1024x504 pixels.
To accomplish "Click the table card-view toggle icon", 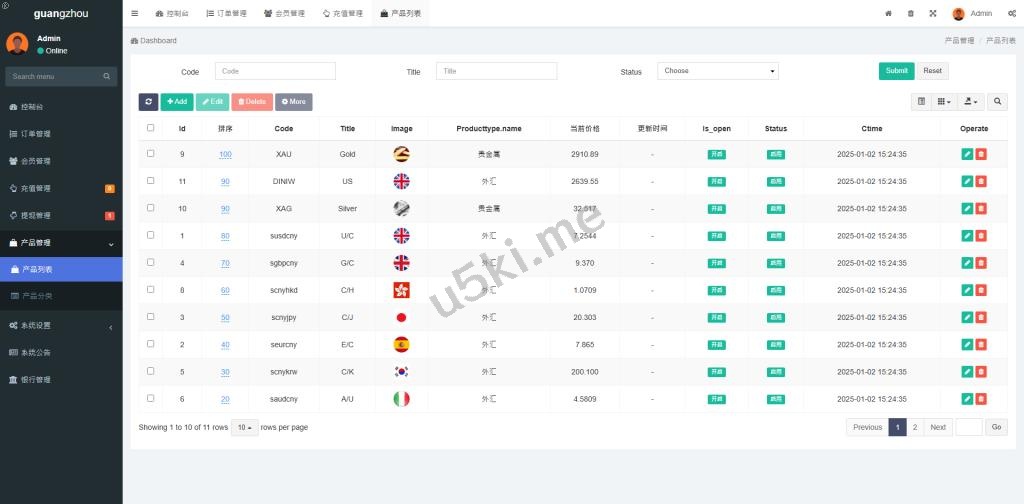I will (x=921, y=102).
